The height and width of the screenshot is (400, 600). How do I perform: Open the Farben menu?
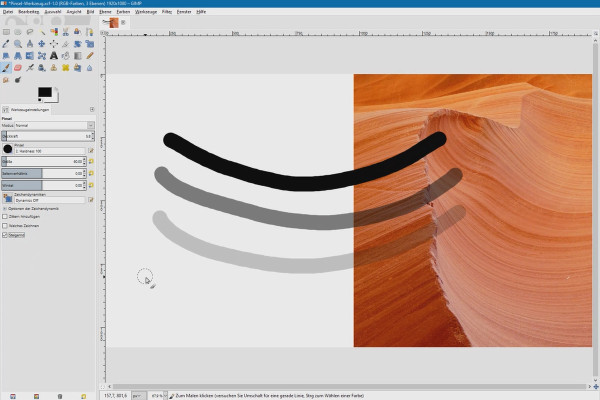pos(123,12)
